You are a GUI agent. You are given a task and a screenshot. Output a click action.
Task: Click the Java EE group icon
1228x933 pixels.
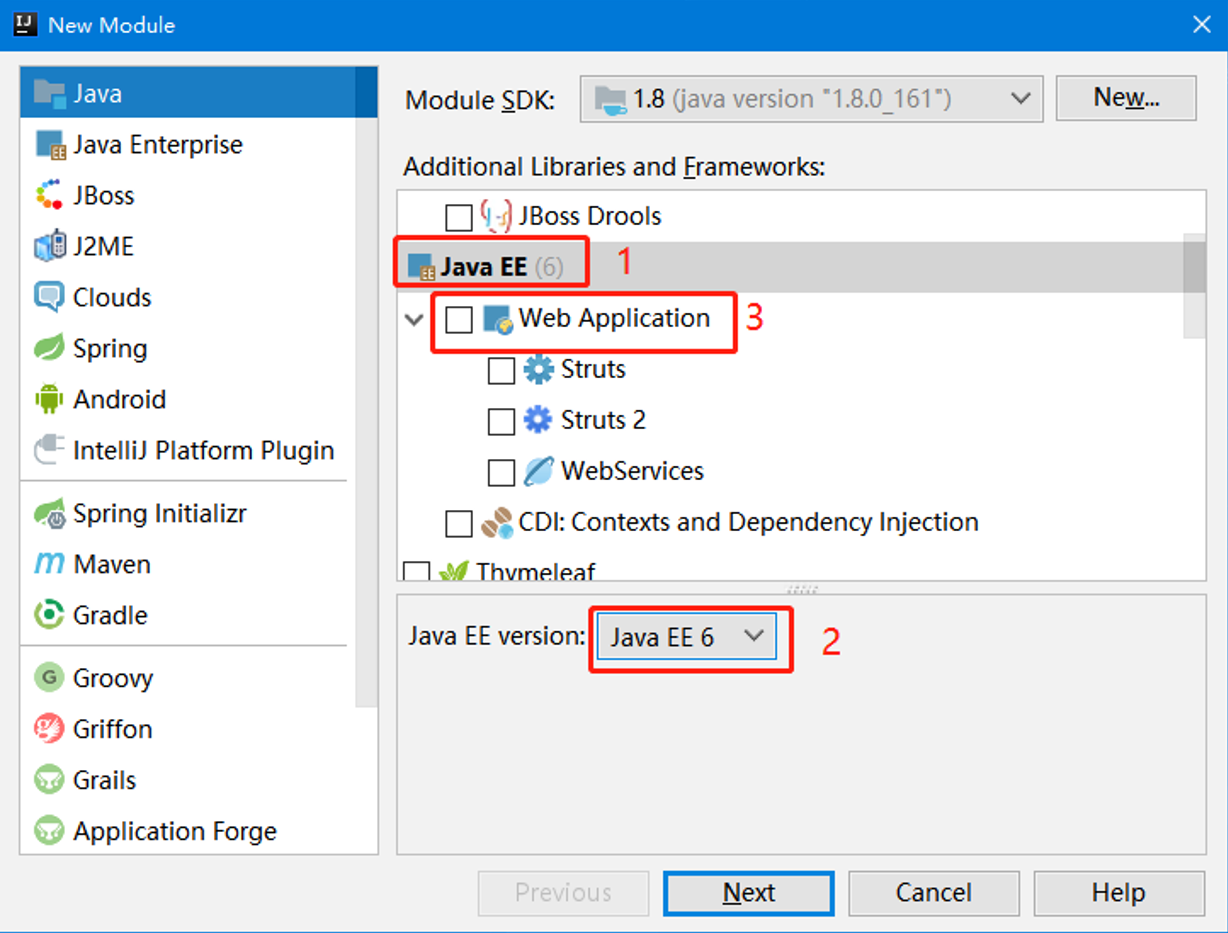coord(422,267)
